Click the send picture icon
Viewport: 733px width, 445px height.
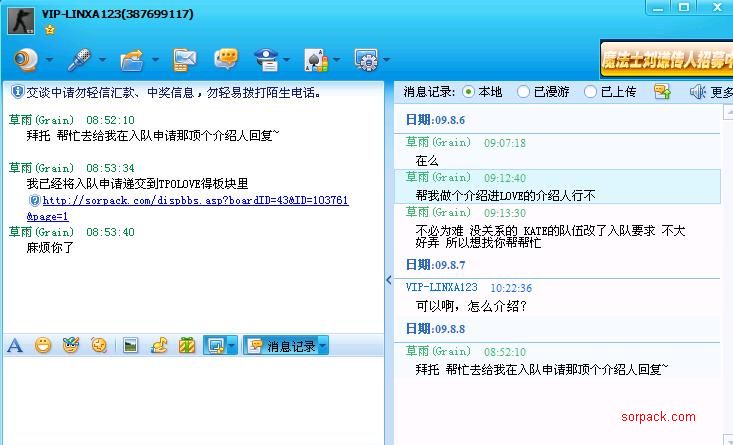pyautogui.click(x=130, y=346)
